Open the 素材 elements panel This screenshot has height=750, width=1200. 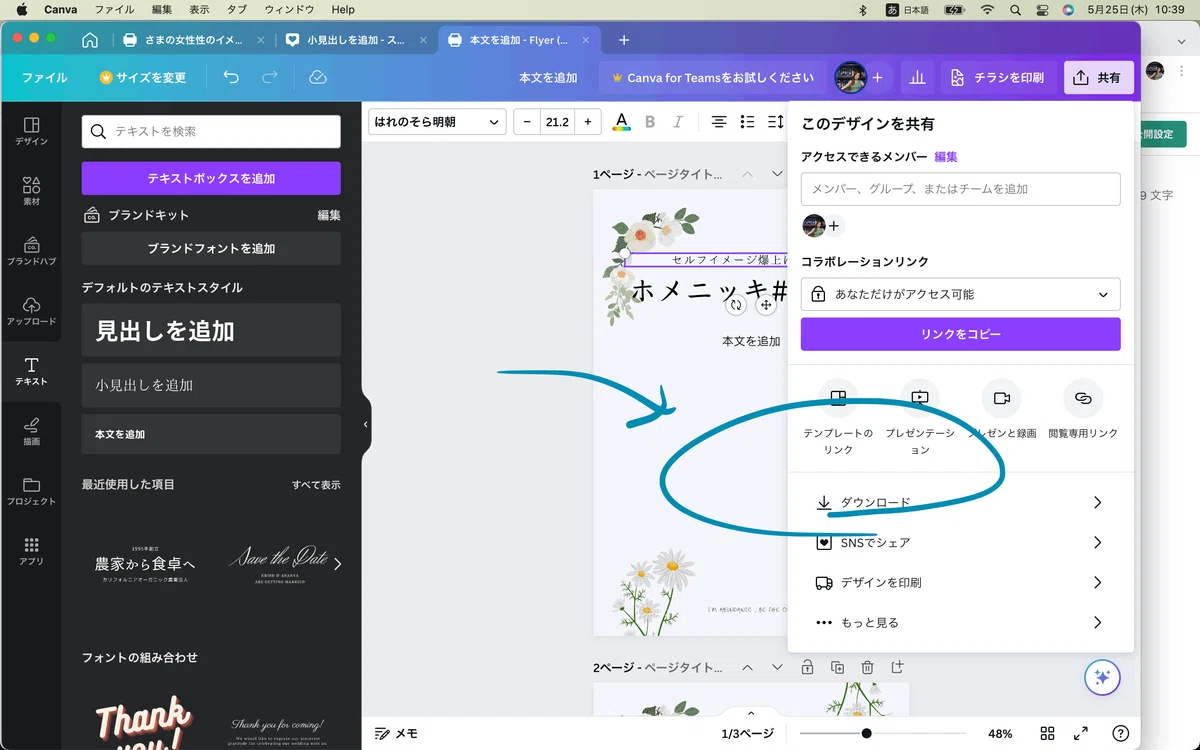(31, 191)
